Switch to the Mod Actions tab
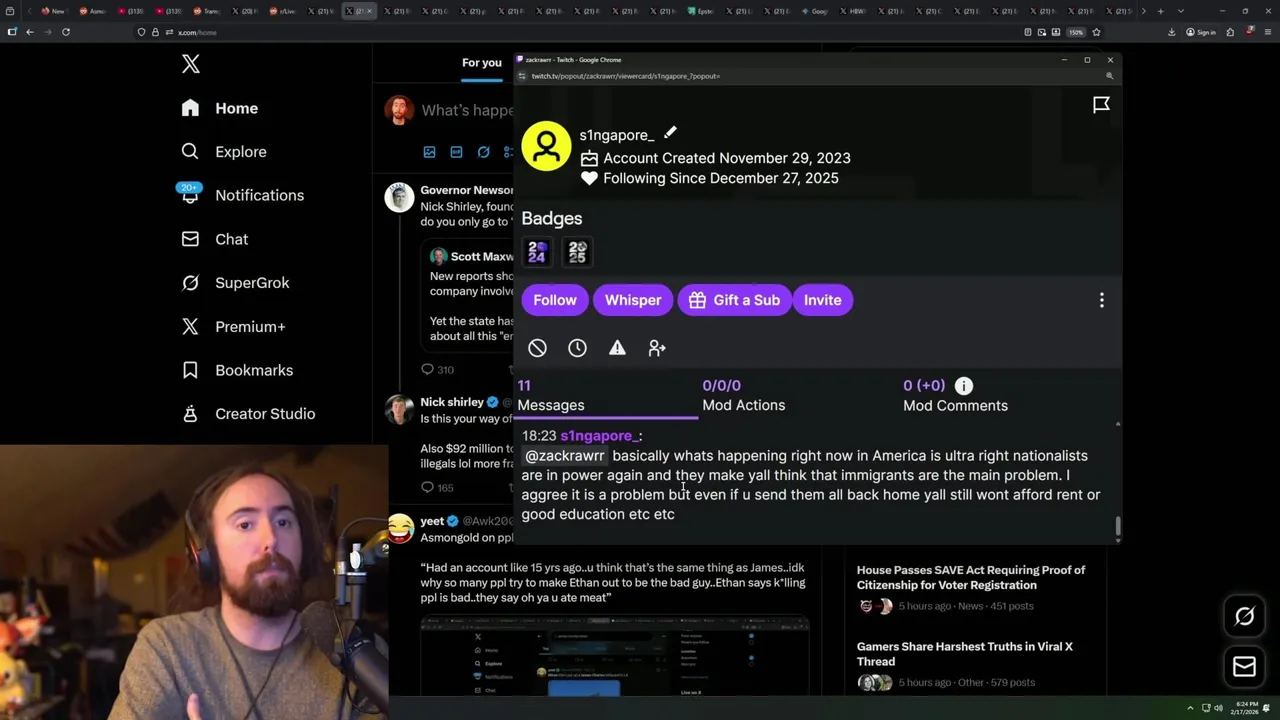This screenshot has height=720, width=1280. coord(744,395)
